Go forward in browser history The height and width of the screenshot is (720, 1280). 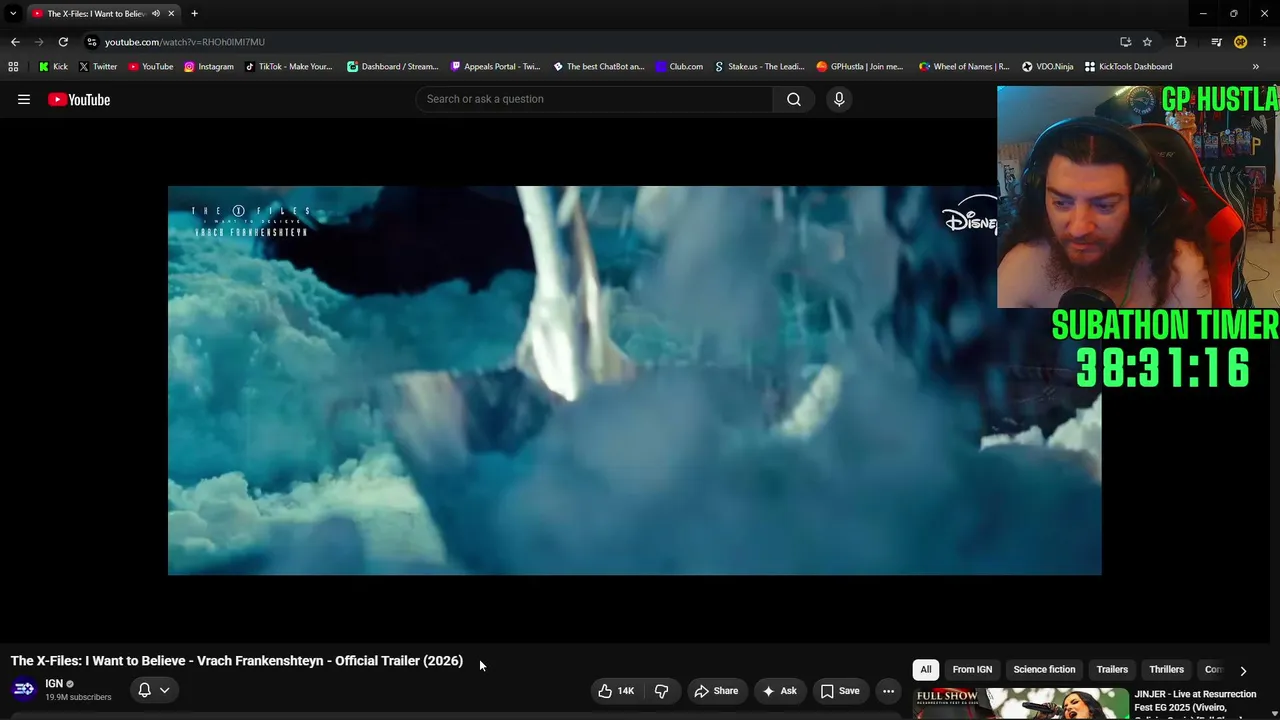point(39,42)
